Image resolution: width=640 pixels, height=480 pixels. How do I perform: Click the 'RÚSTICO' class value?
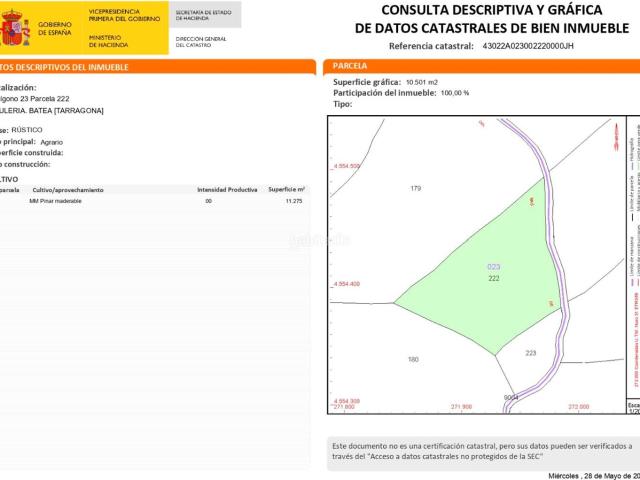(x=27, y=130)
